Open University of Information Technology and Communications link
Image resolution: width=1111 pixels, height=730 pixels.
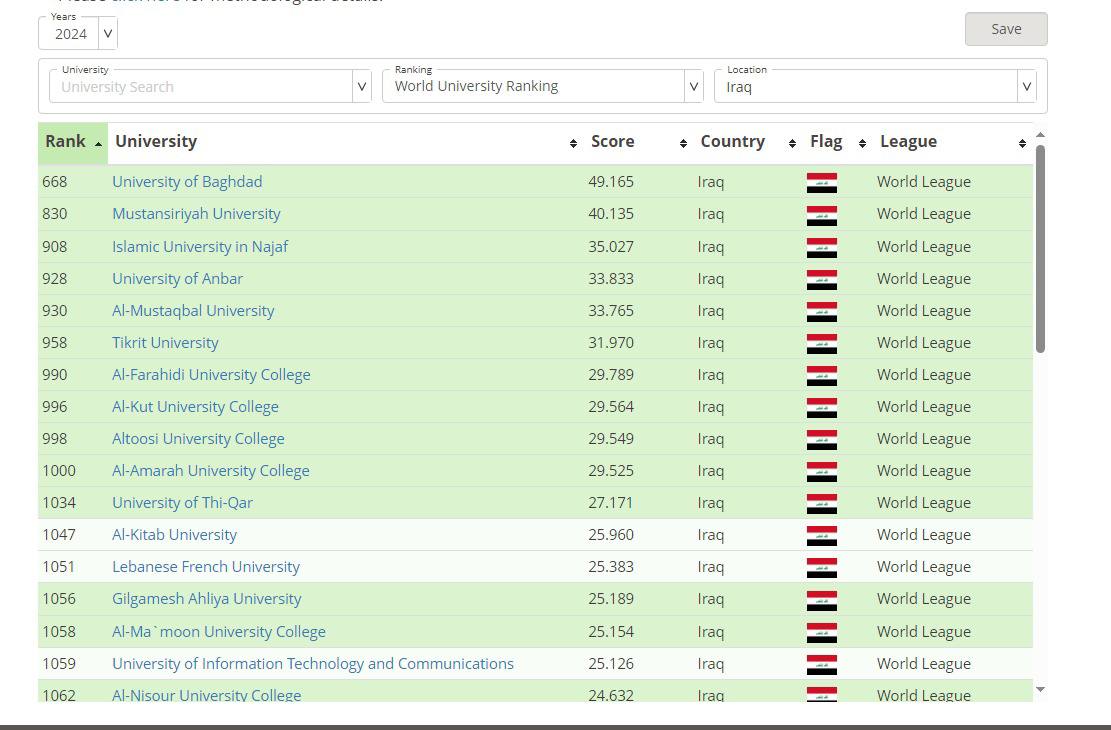[313, 664]
